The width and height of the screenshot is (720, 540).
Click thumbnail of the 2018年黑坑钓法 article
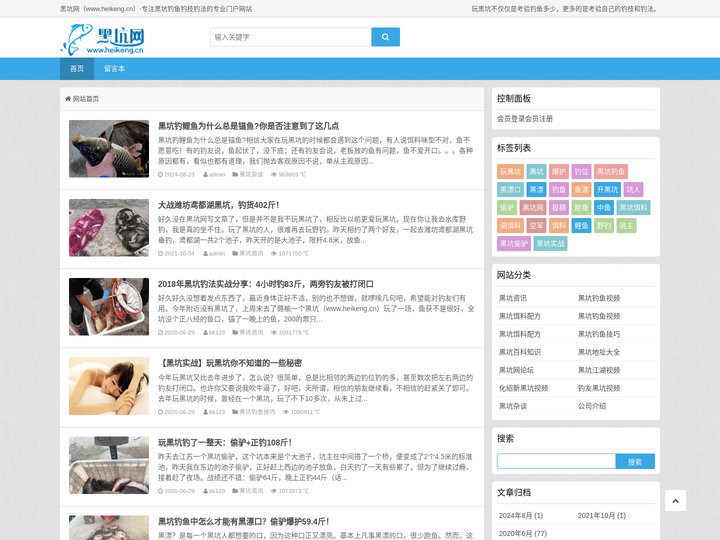point(109,307)
